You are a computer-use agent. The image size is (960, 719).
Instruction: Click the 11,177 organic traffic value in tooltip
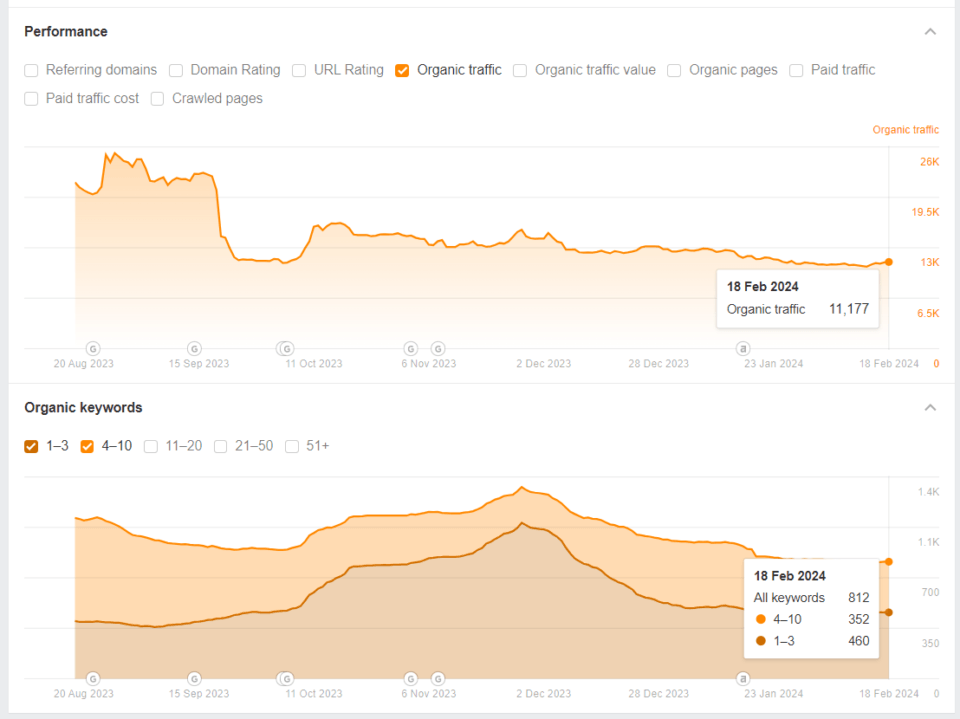[x=849, y=309]
